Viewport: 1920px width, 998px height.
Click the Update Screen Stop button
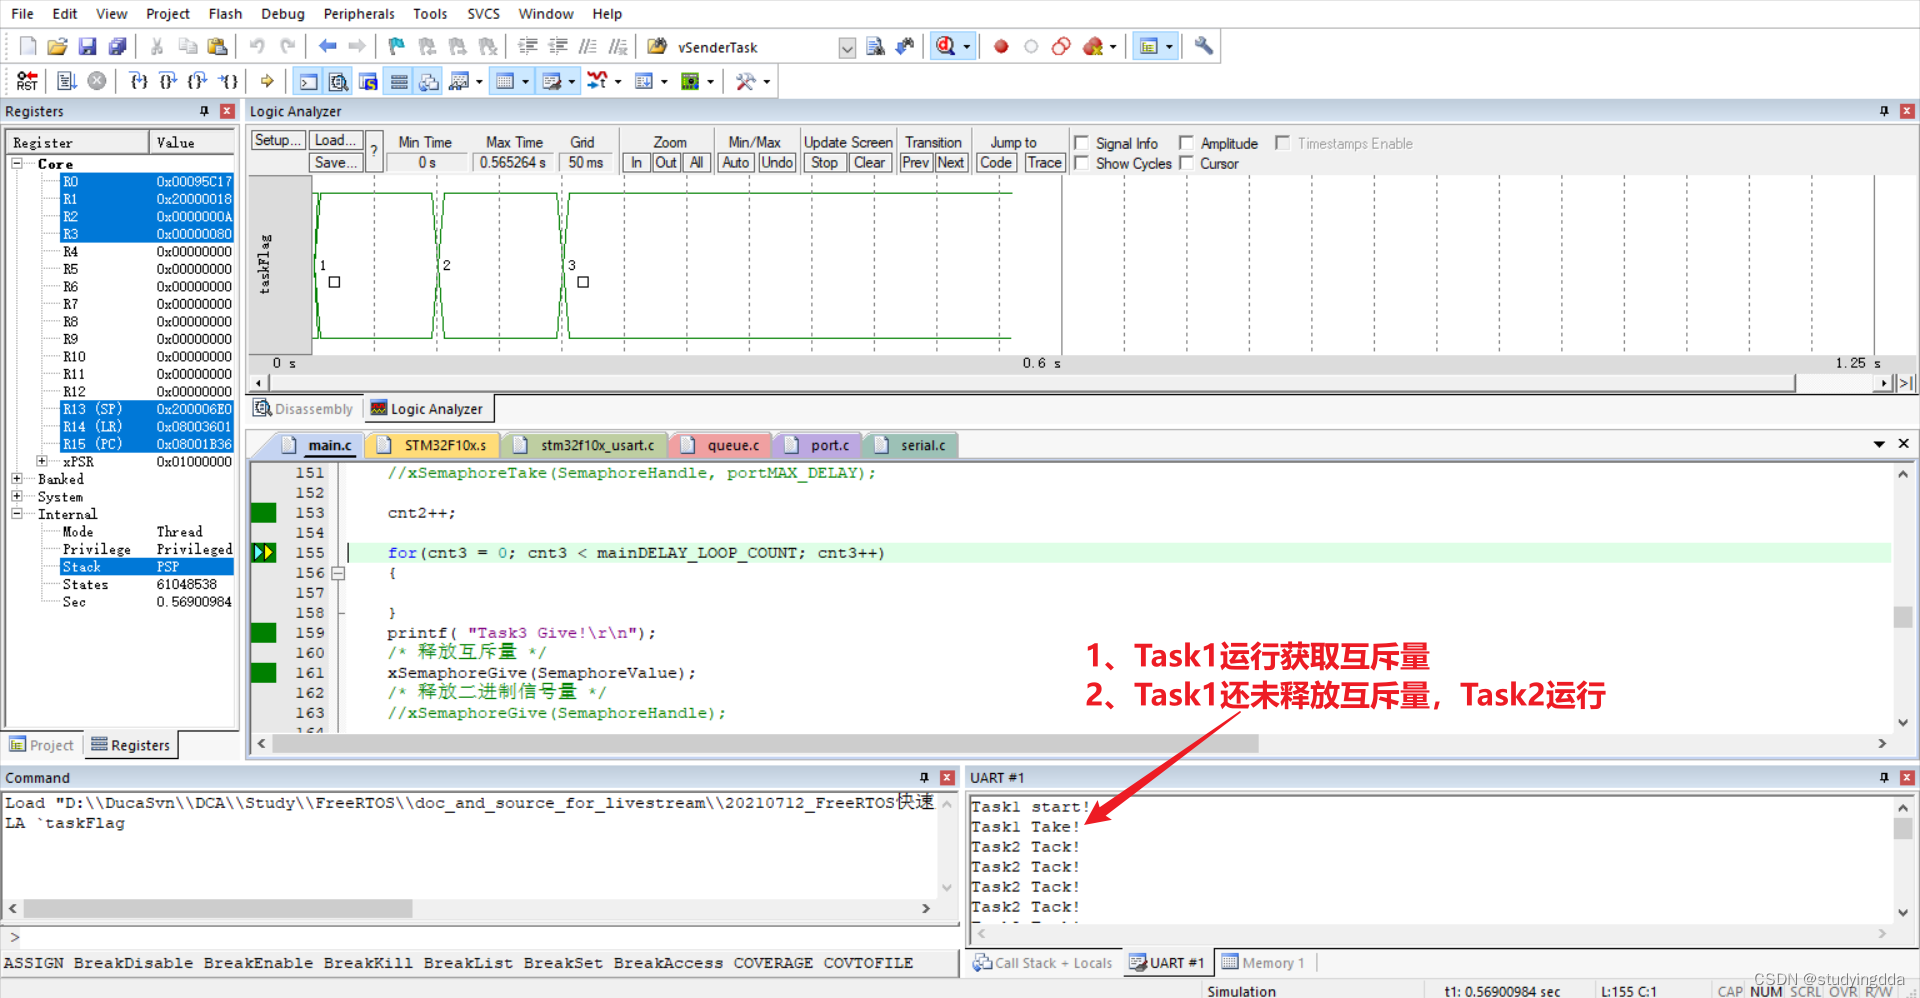[825, 162]
